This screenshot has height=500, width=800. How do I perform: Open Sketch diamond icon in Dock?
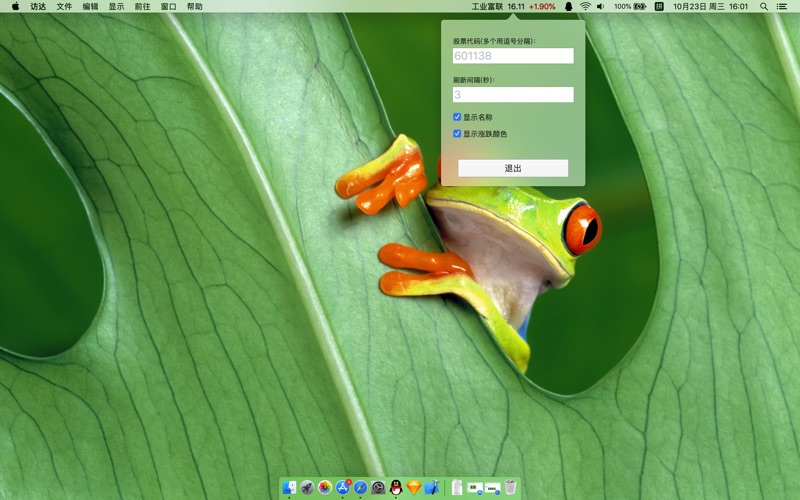[414, 487]
